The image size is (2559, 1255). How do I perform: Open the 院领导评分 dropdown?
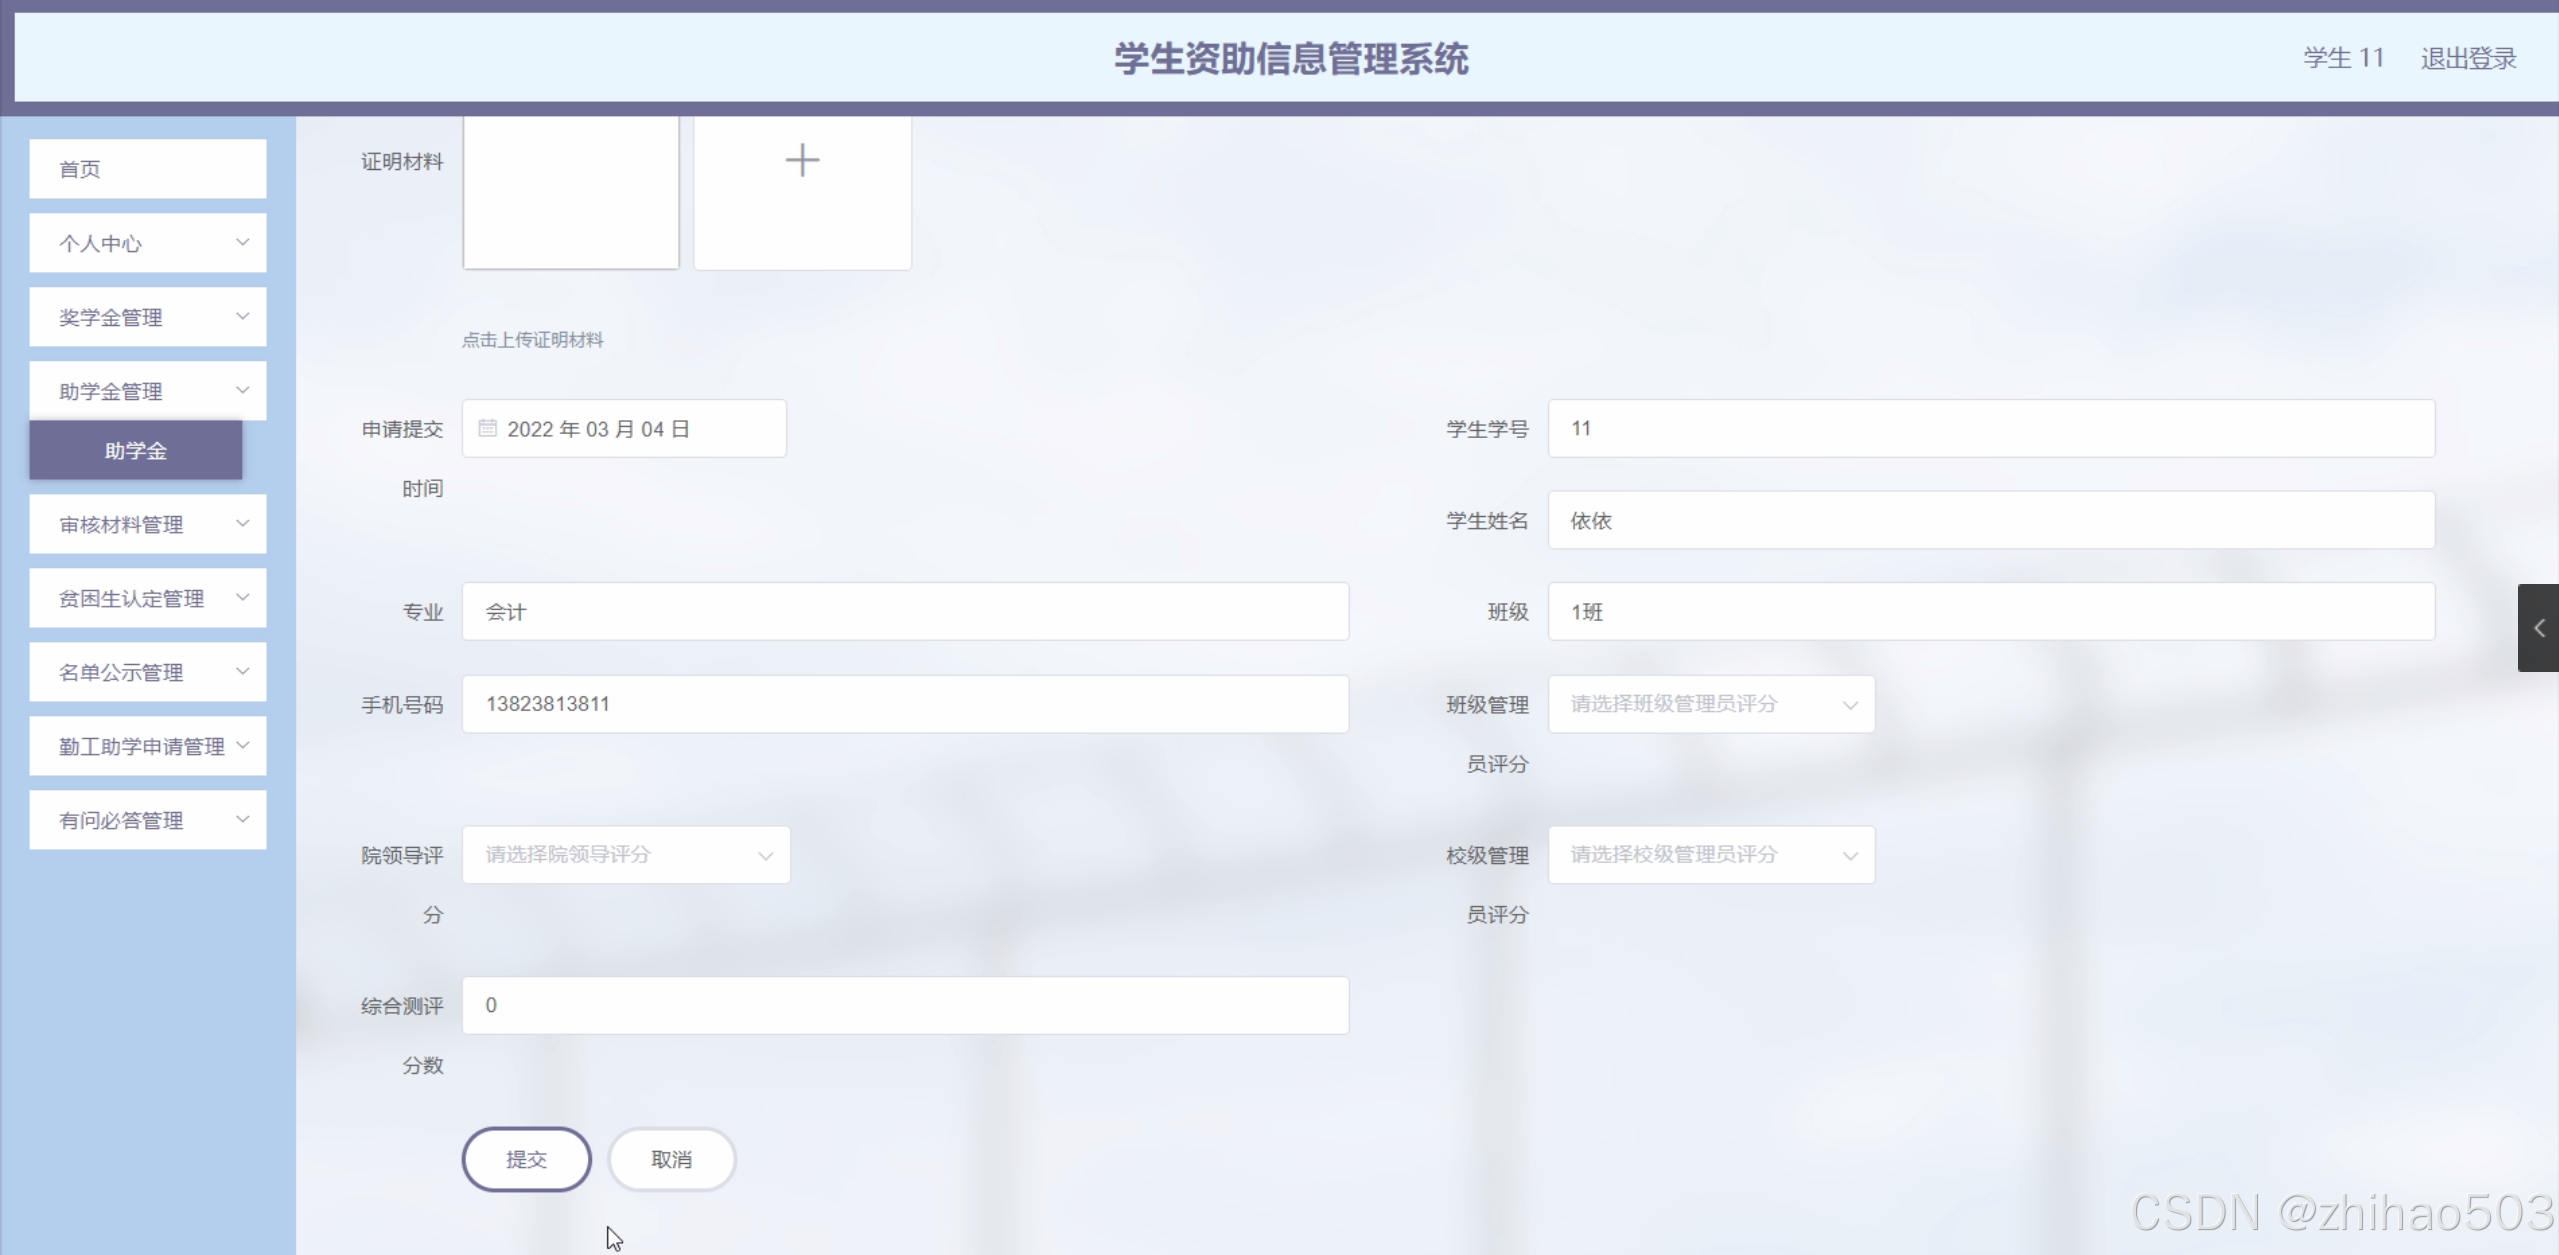tap(626, 855)
